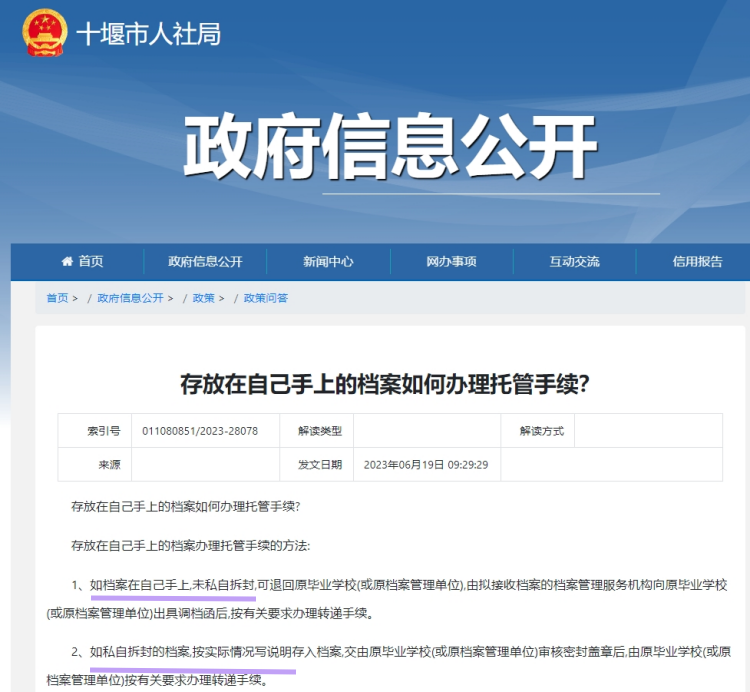Click the 首页 breadcrumb link
The image size is (750, 692).
coord(57,298)
